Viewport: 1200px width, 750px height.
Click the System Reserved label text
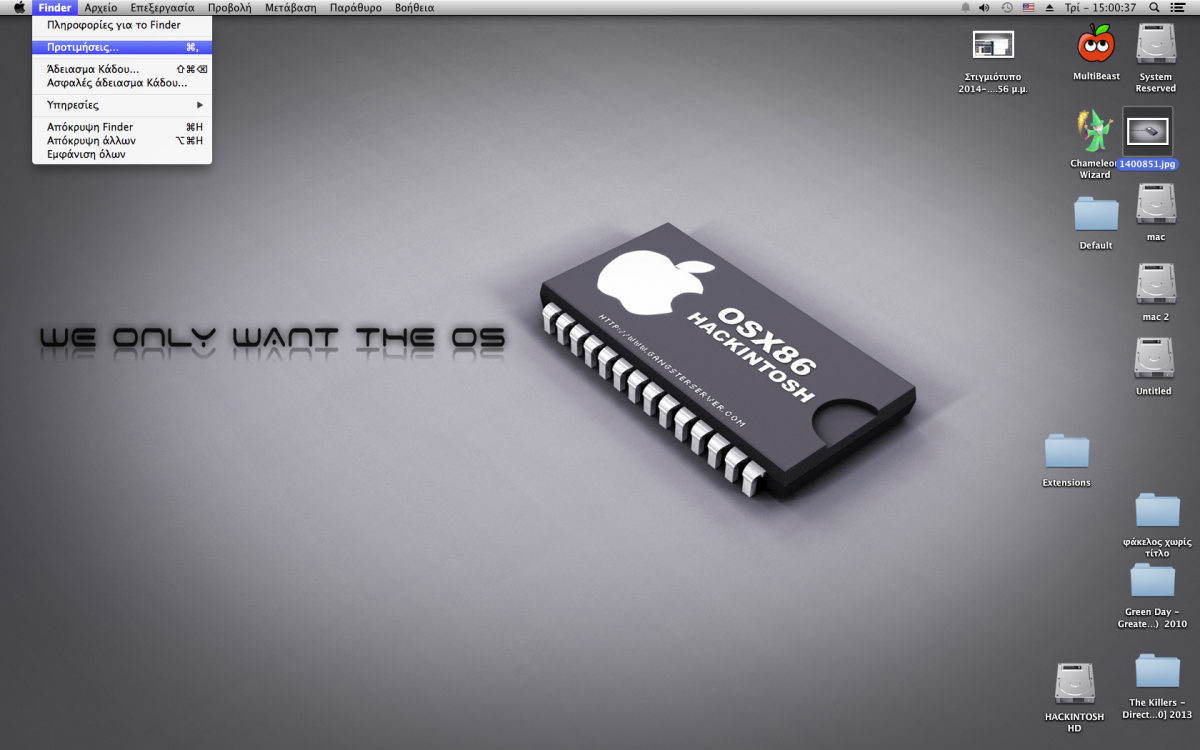coord(1155,82)
